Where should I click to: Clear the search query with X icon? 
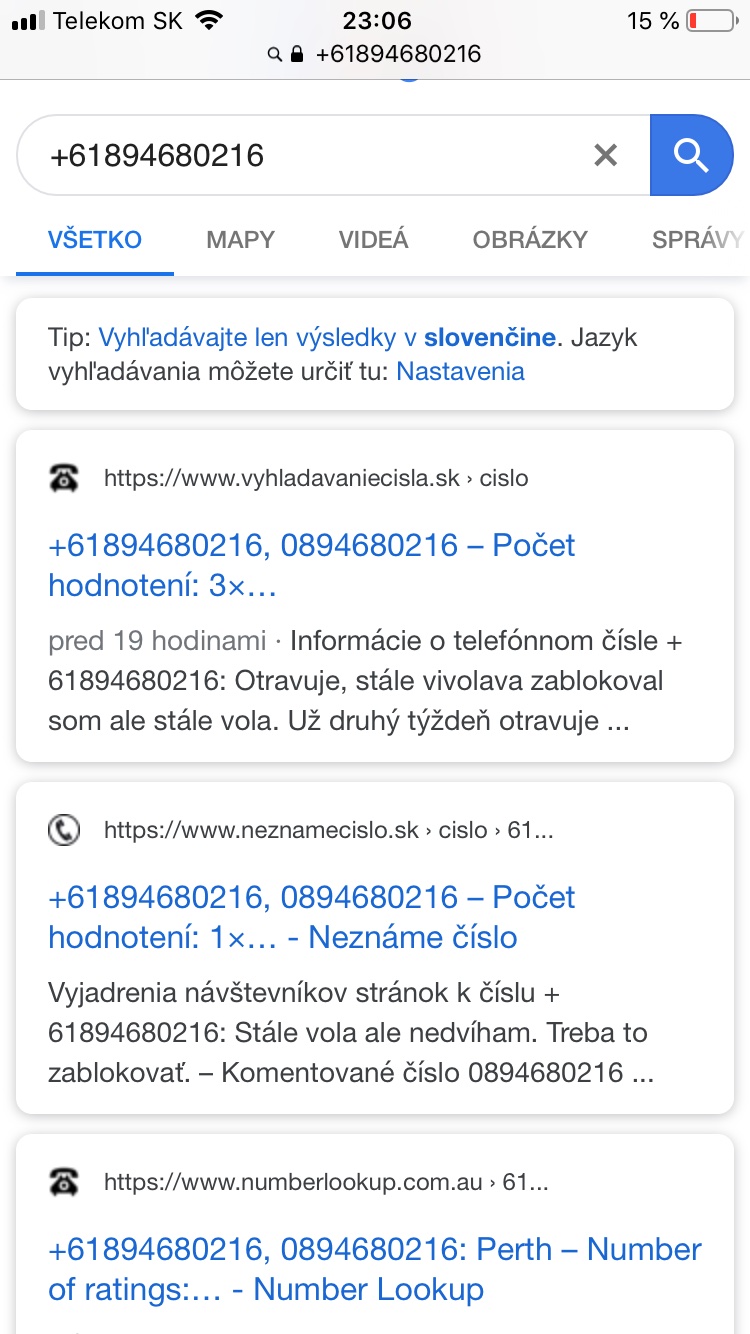click(x=605, y=155)
